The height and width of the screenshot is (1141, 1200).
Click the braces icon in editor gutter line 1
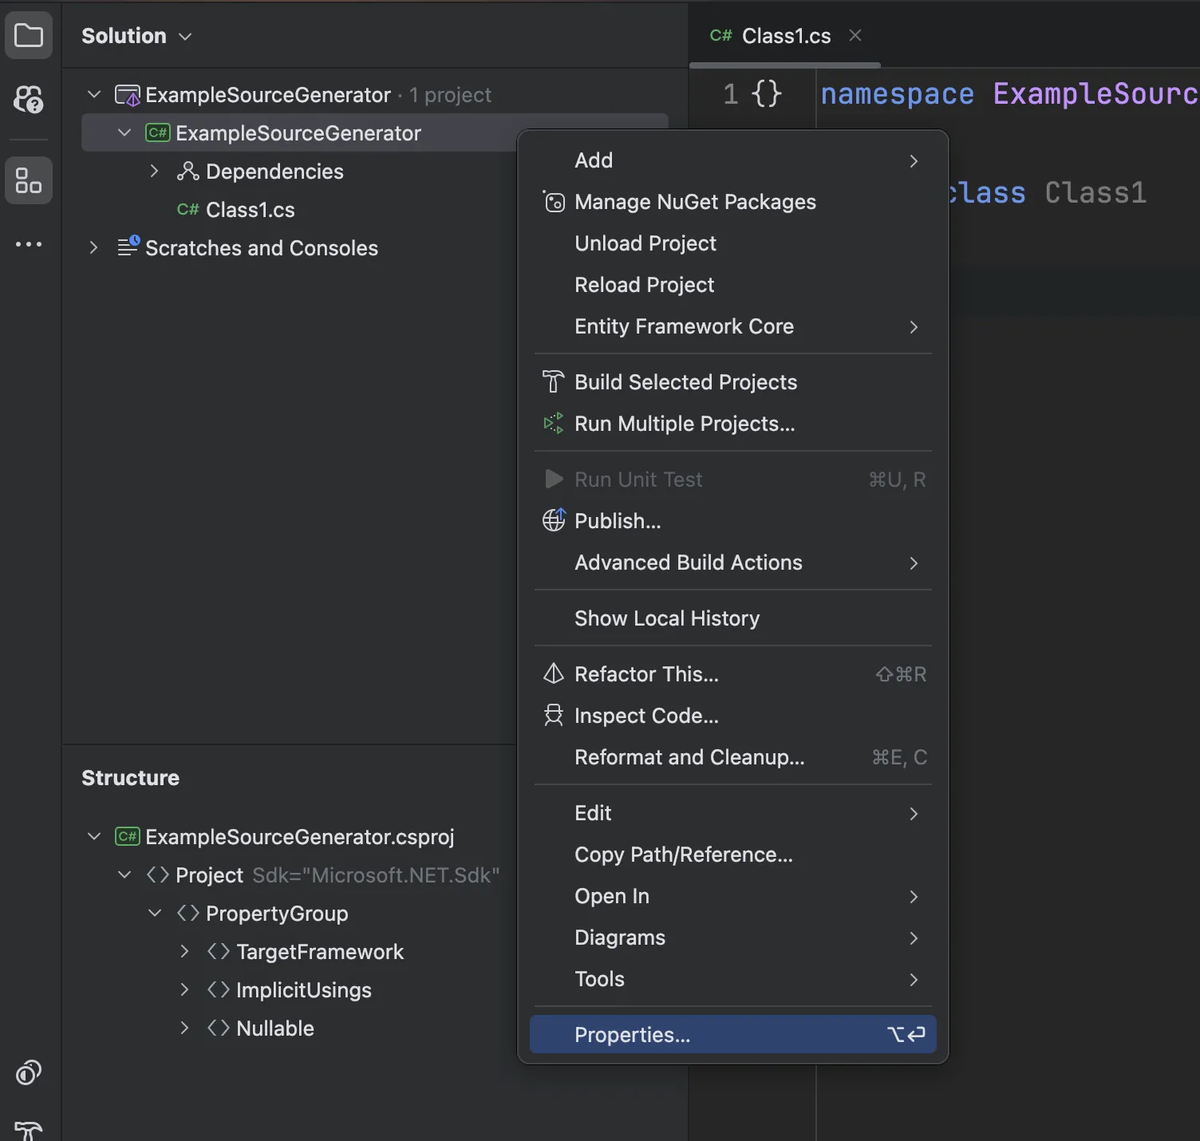(767, 94)
